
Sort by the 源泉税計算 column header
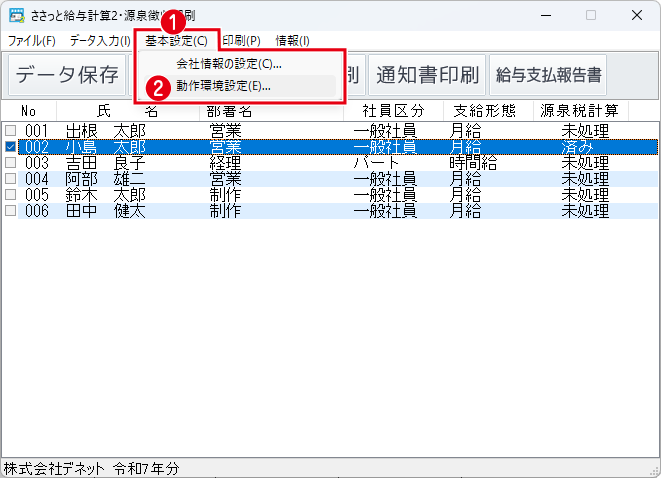pos(579,111)
